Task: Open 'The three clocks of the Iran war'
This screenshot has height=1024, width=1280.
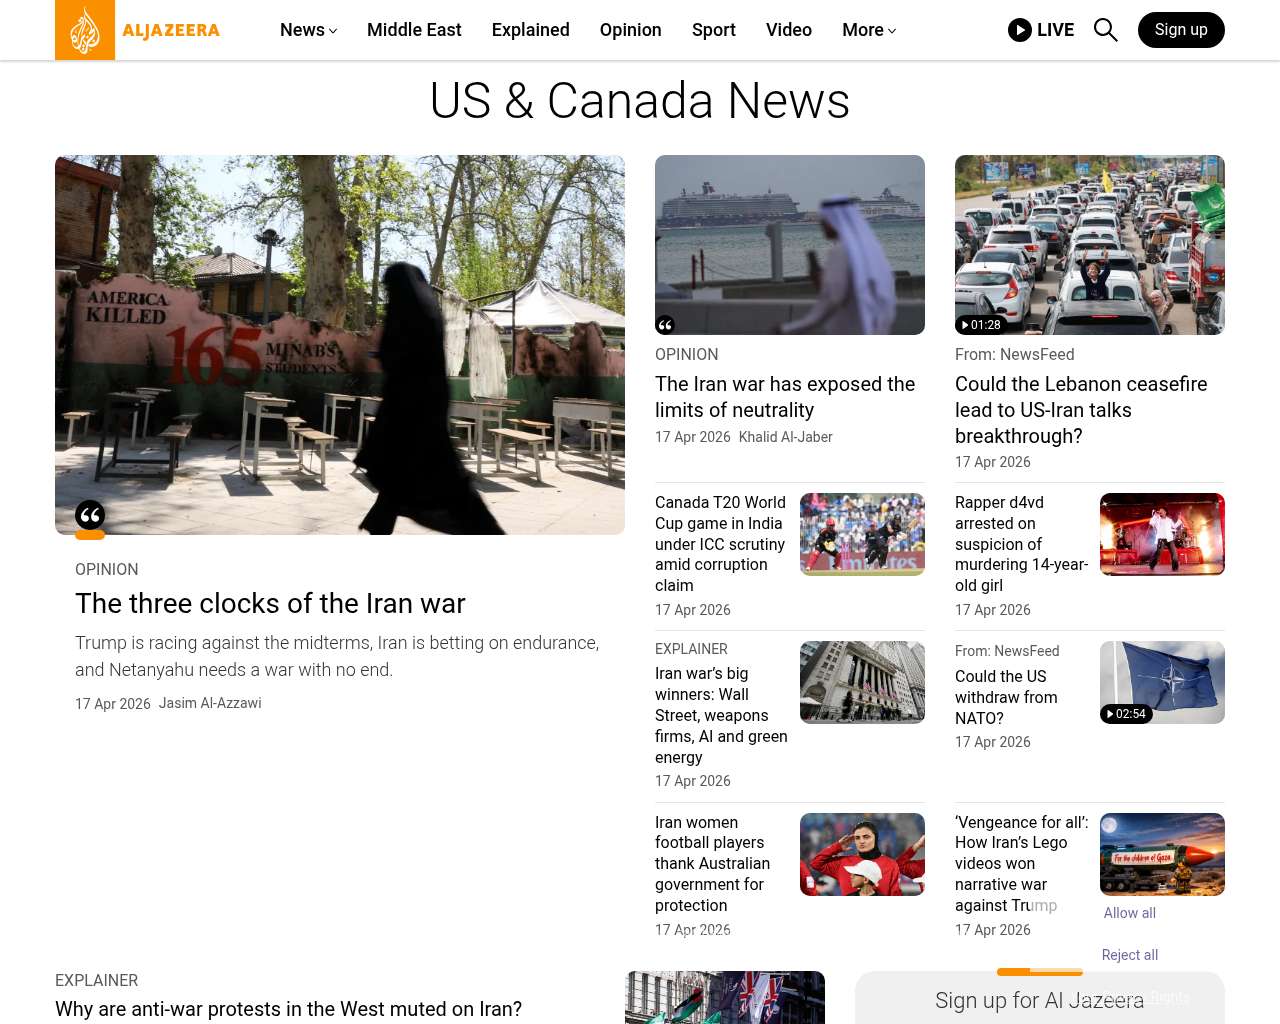Action: pos(270,604)
